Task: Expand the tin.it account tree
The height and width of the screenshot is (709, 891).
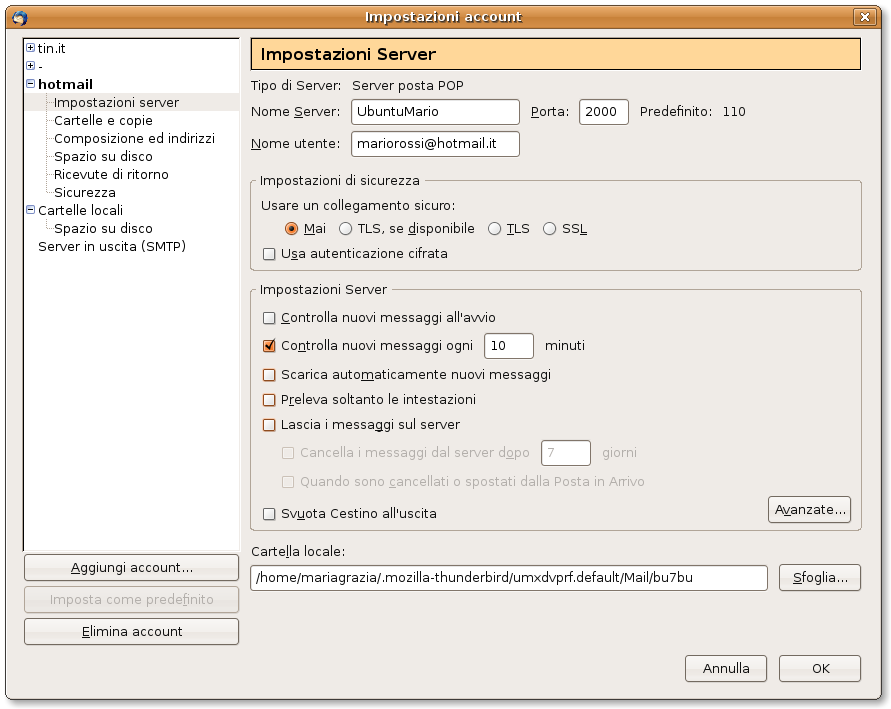Action: pos(30,48)
